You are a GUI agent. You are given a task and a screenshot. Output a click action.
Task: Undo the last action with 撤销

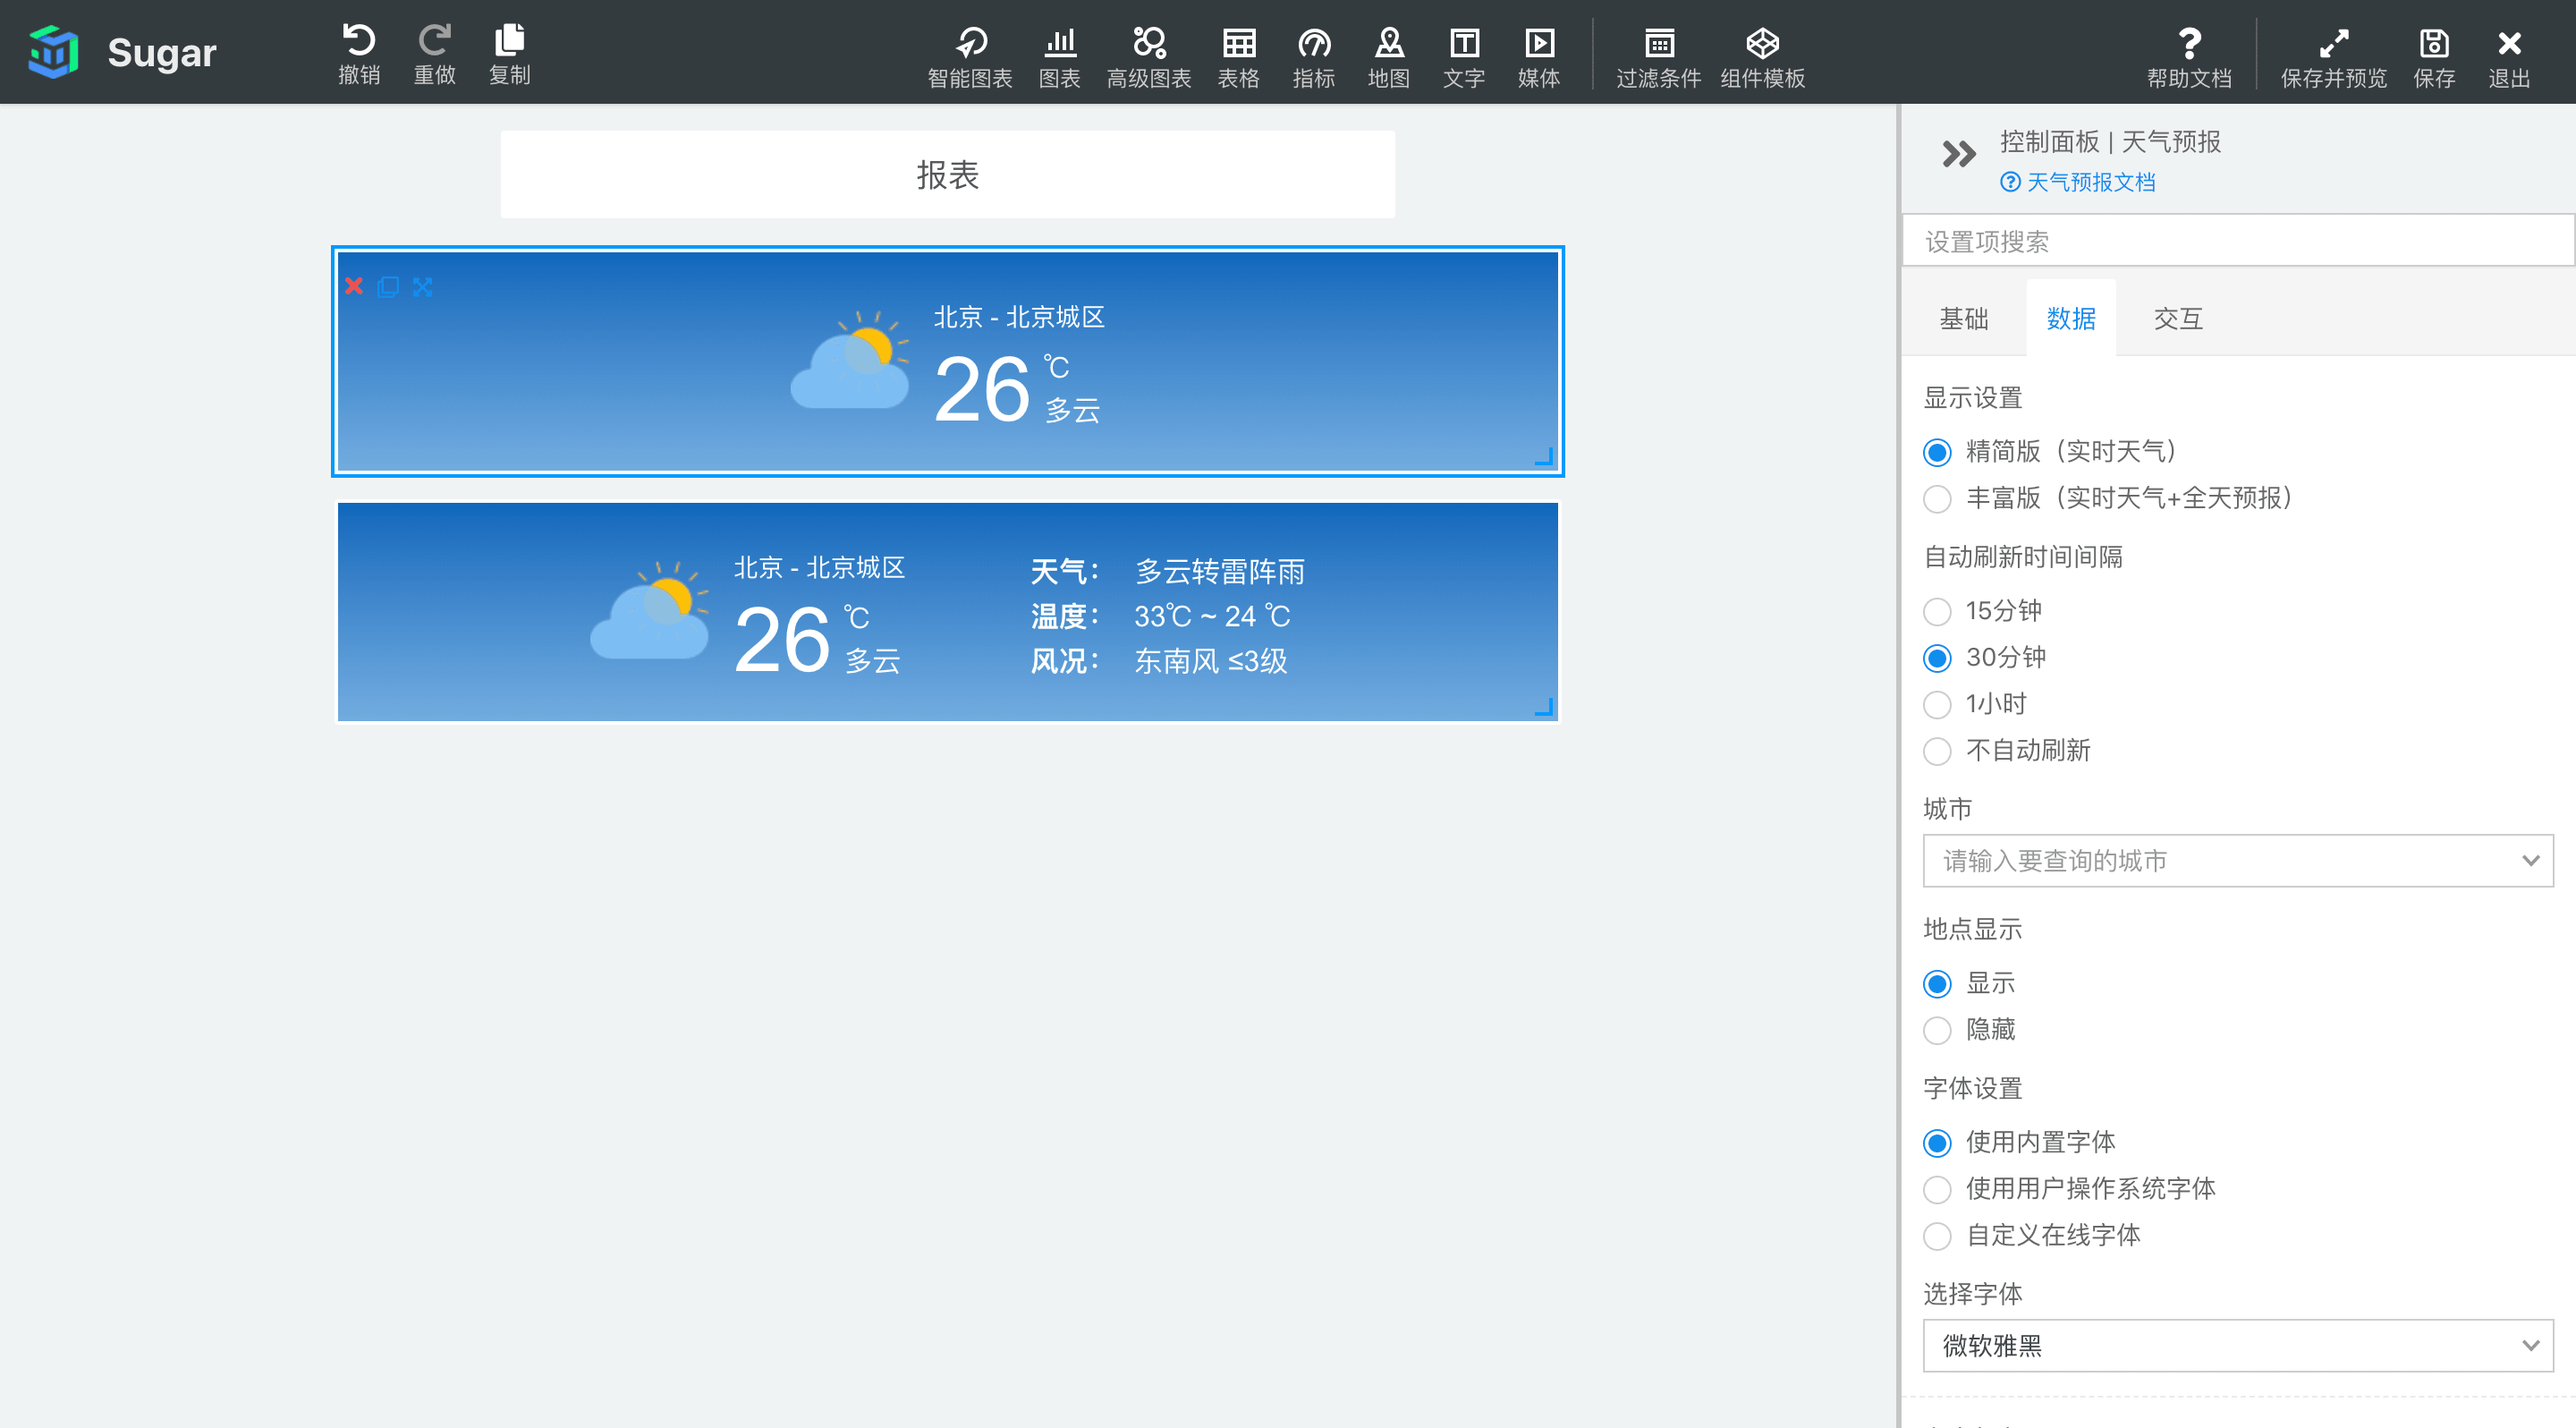point(359,55)
